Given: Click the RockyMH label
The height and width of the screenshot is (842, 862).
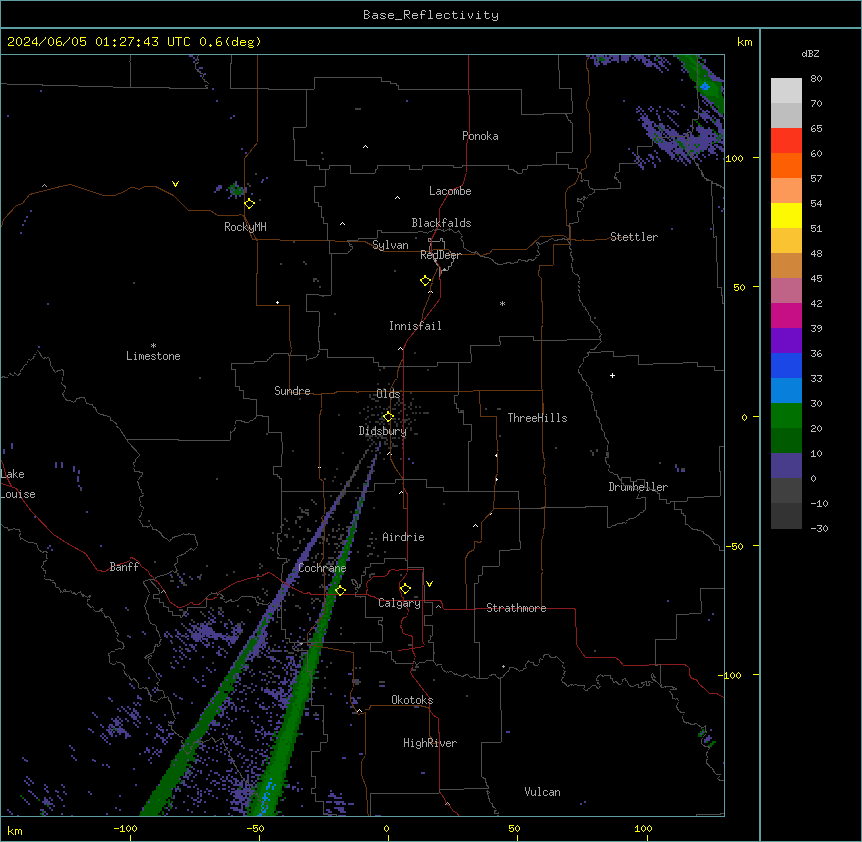Looking at the screenshot, I should (245, 227).
